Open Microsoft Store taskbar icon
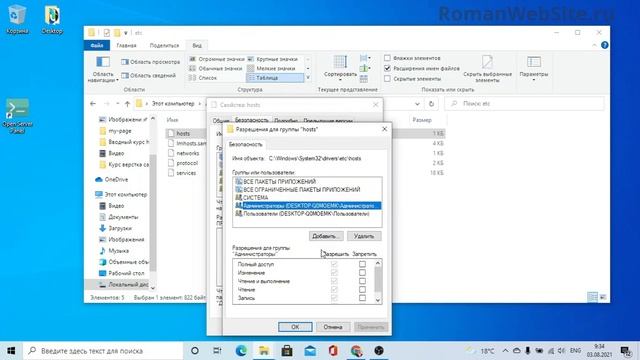640x360 pixels. [x=287, y=351]
